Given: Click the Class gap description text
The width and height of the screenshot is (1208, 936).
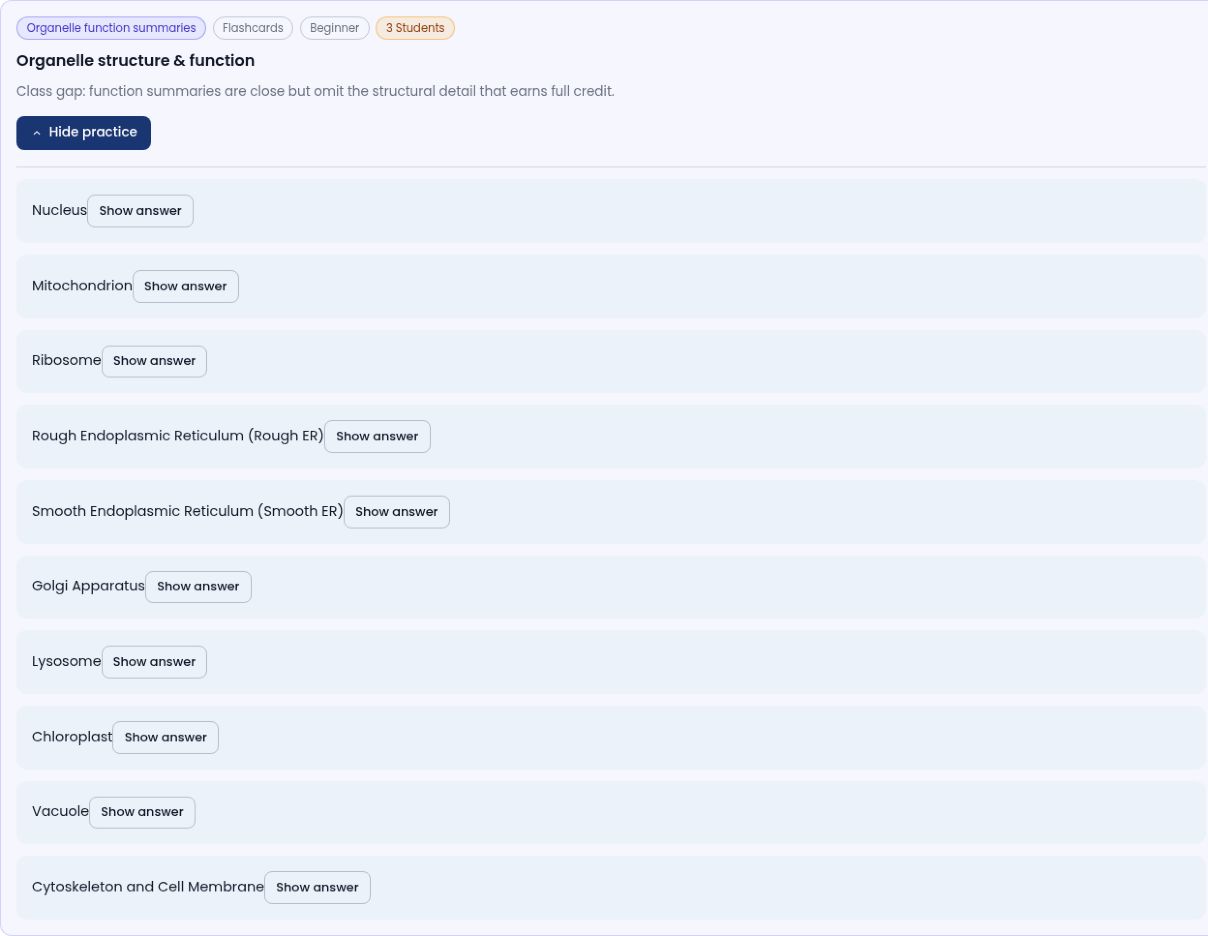Looking at the screenshot, I should click(315, 91).
